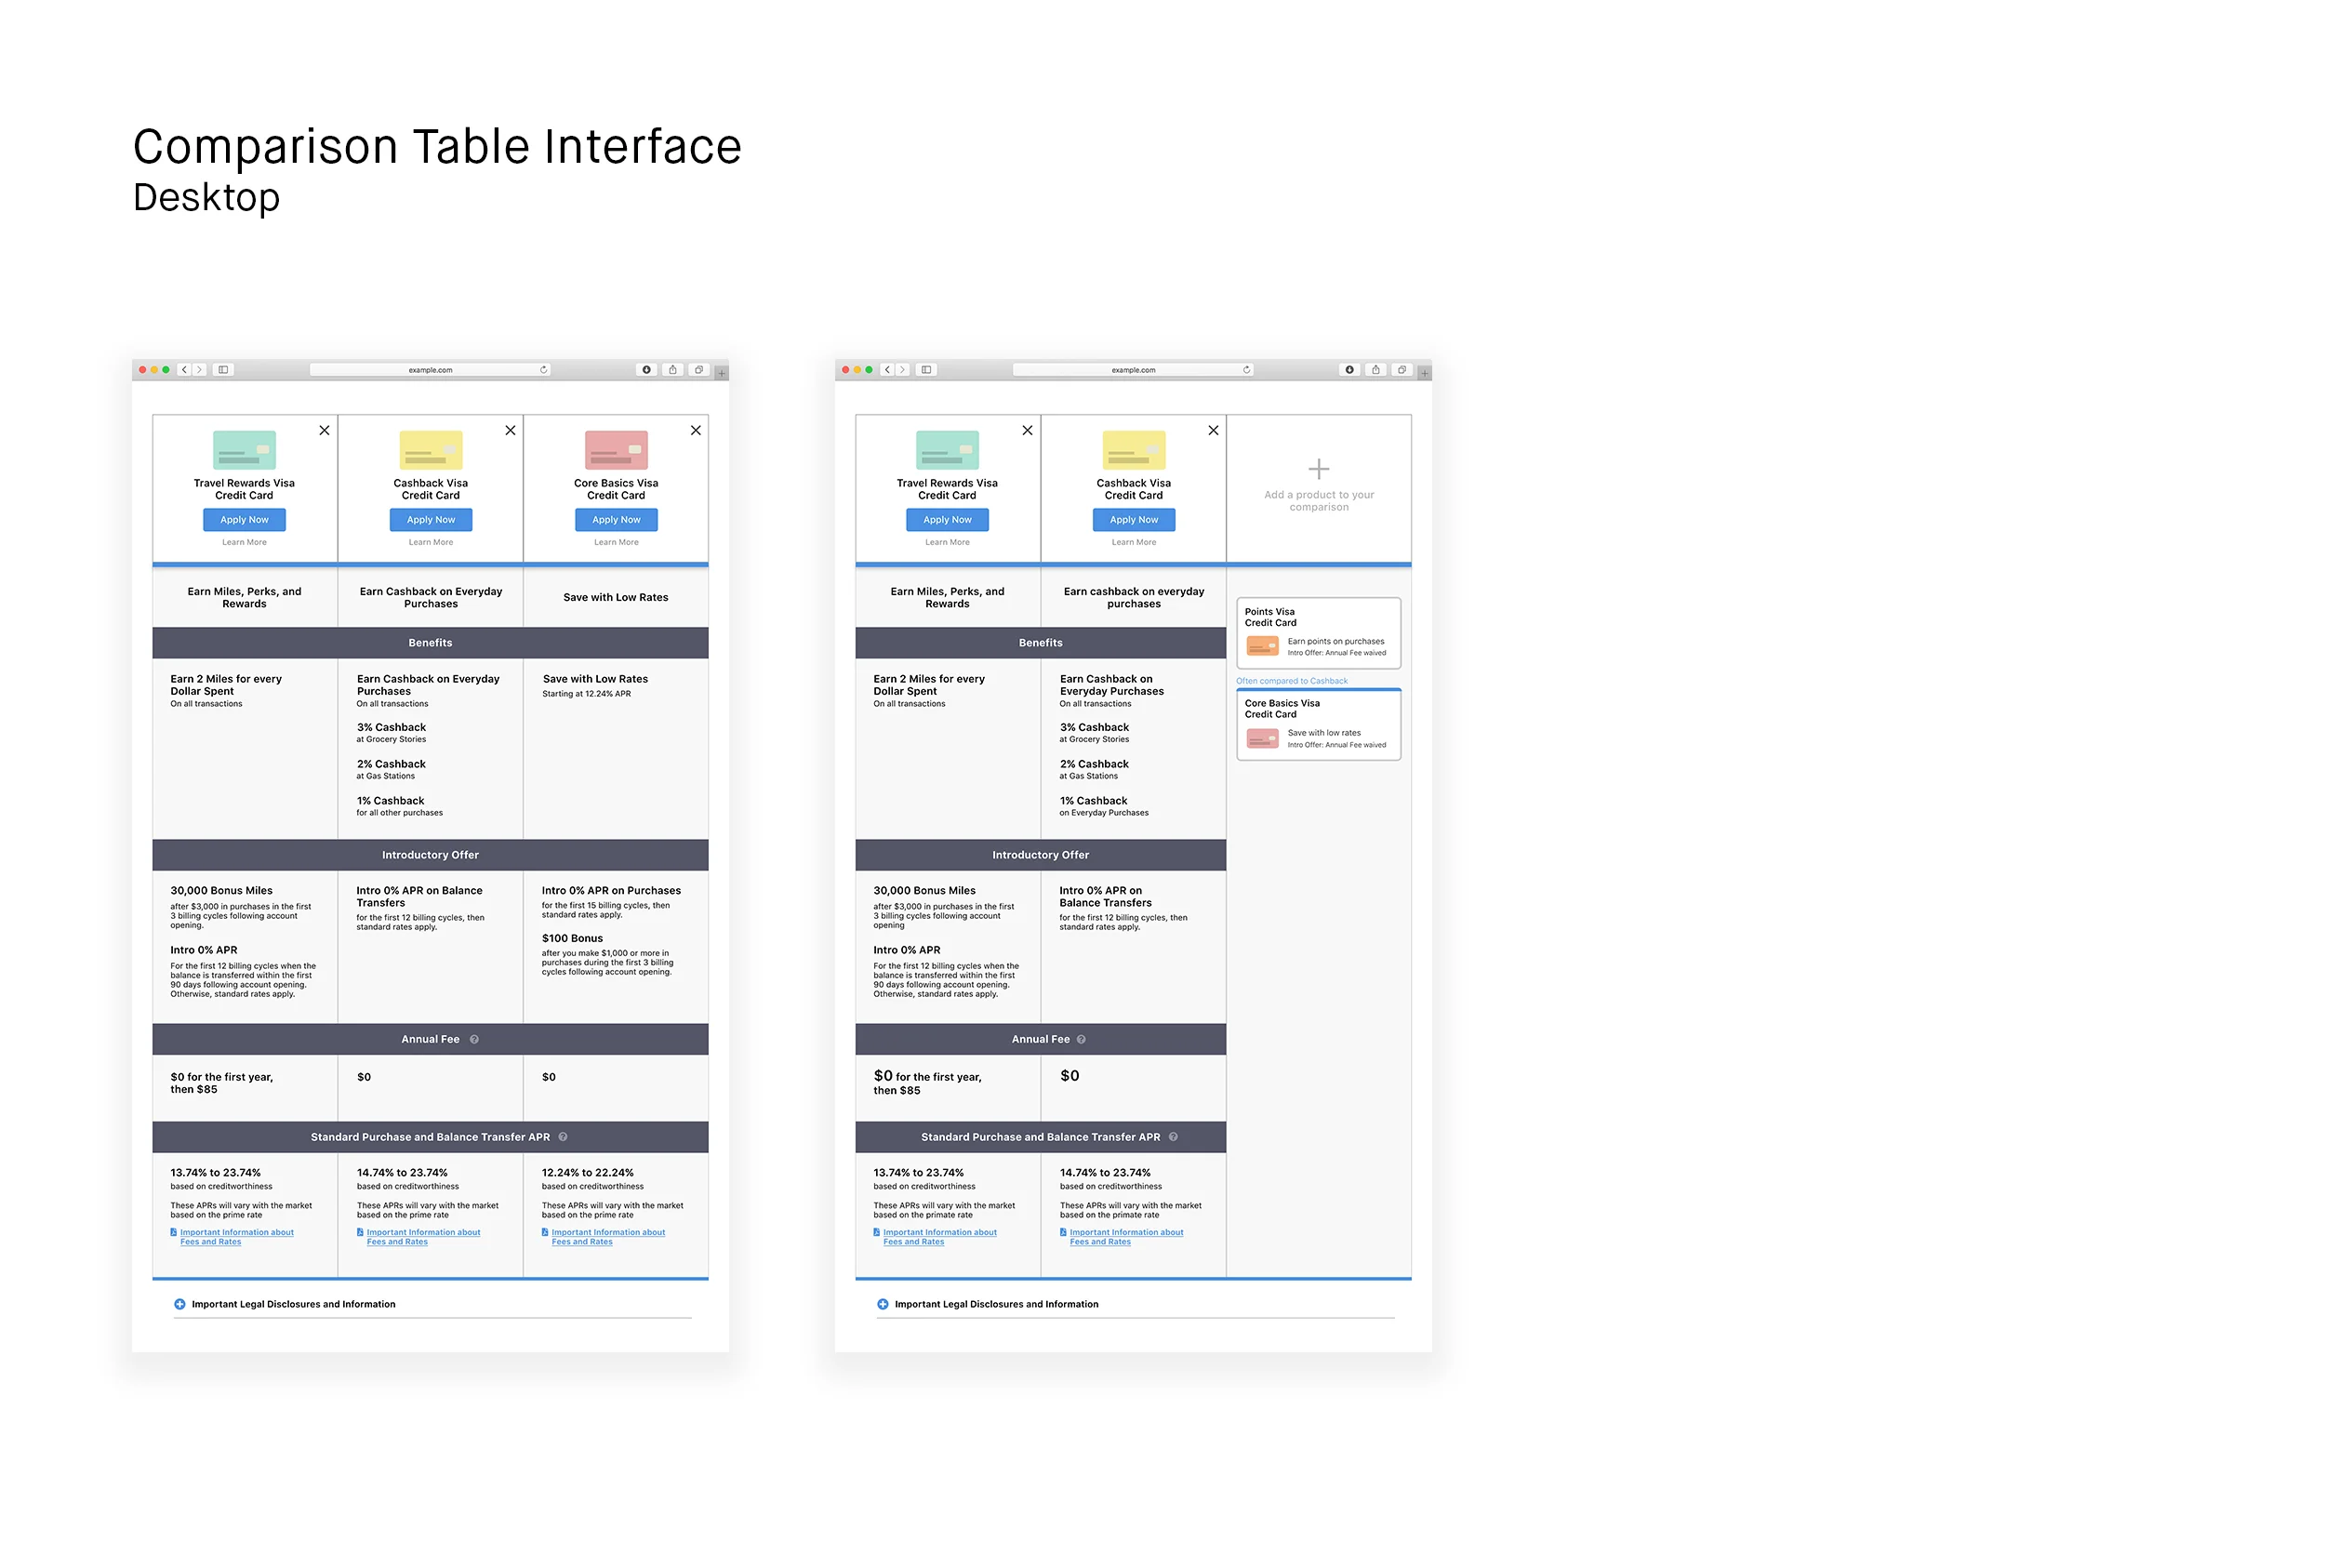Open new tab plus in right browser
The width and height of the screenshot is (2325, 1568).
(x=1424, y=373)
